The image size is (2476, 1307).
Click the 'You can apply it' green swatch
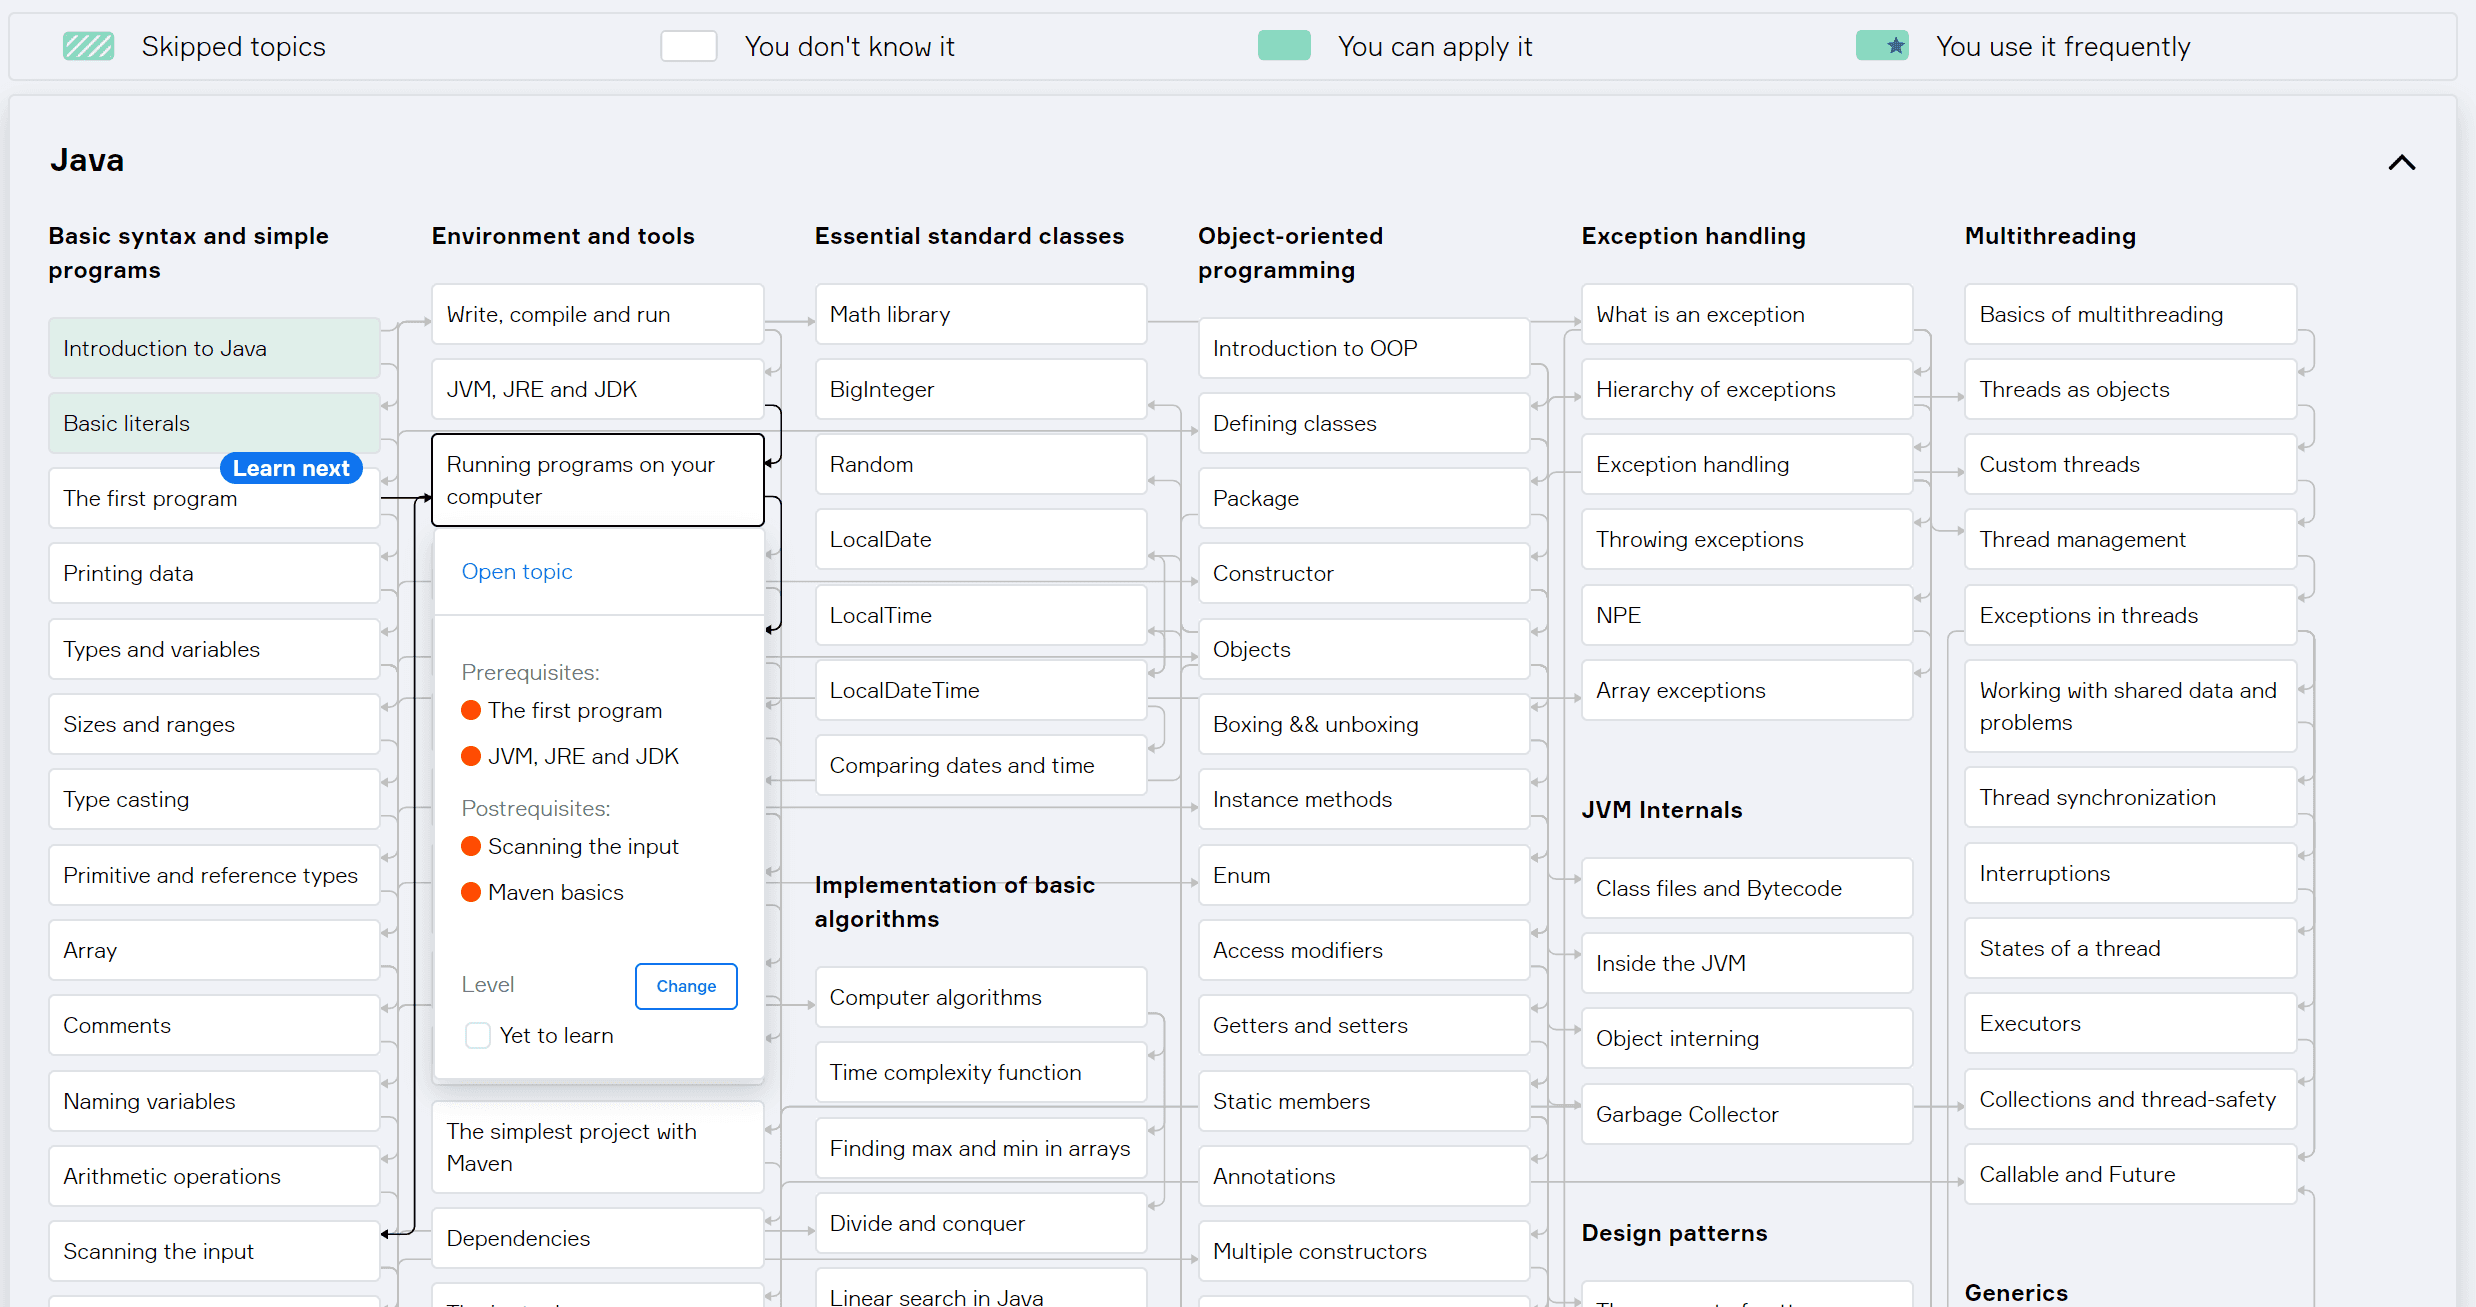click(1284, 46)
